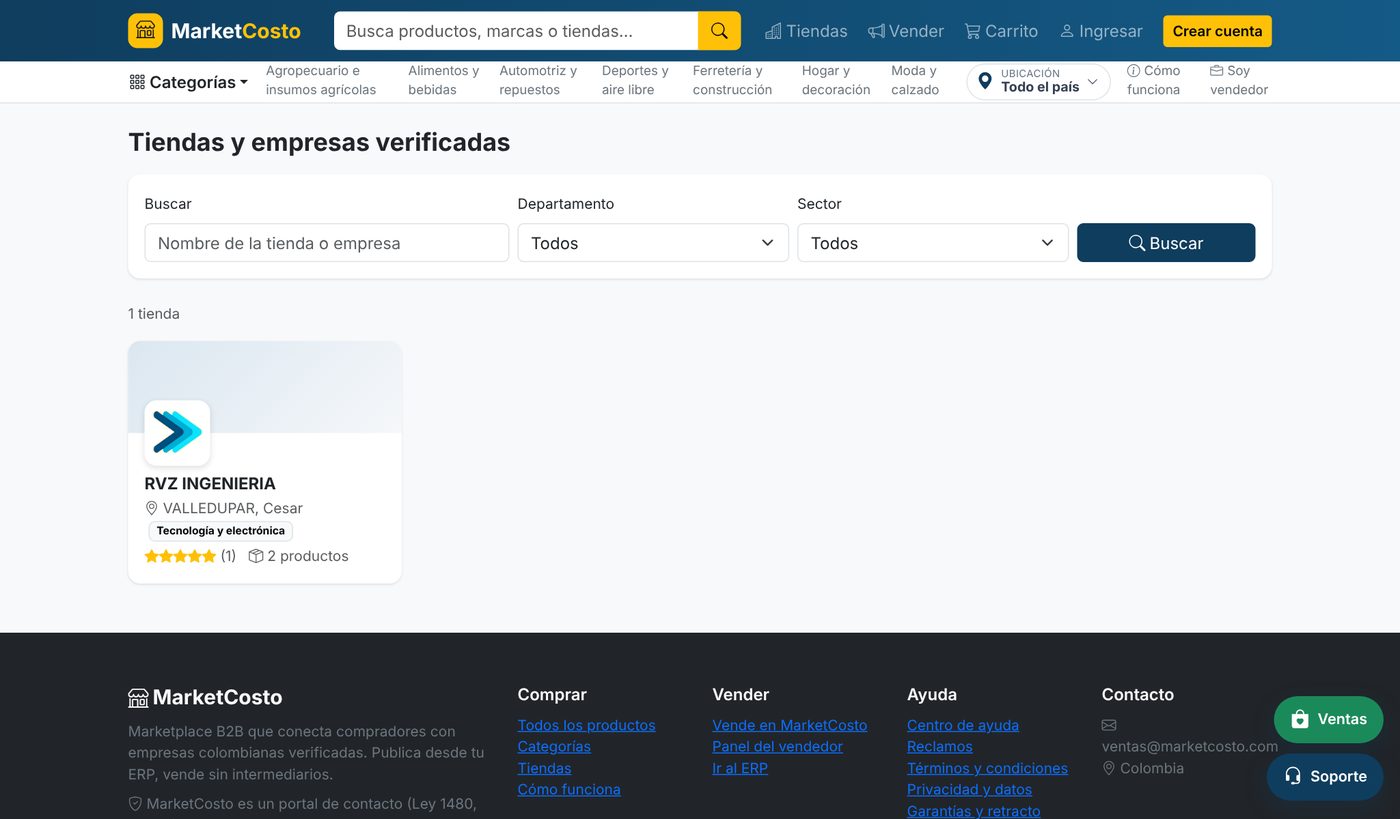
Task: Open Vende en MarketCosto footer link
Action: click(790, 725)
